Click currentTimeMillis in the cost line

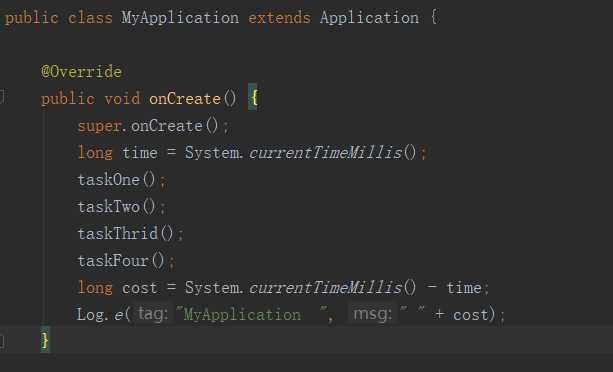[326, 288]
